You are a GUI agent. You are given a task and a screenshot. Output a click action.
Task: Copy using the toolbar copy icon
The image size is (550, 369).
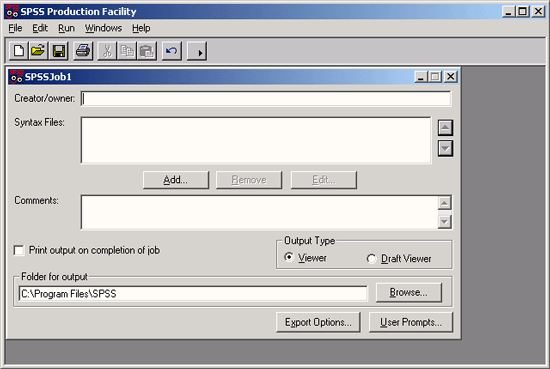[127, 51]
